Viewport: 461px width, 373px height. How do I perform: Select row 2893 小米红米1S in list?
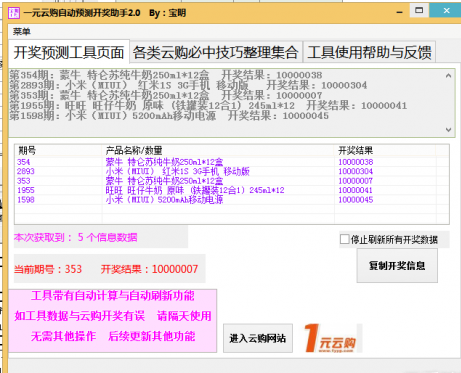[x=231, y=171]
